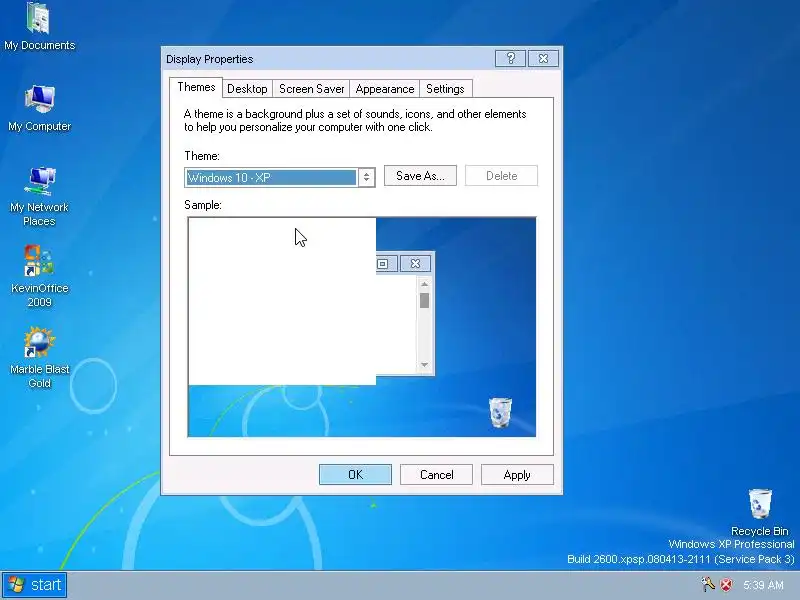This screenshot has height=600, width=800.
Task: Open the Appearance tab
Action: tap(385, 89)
